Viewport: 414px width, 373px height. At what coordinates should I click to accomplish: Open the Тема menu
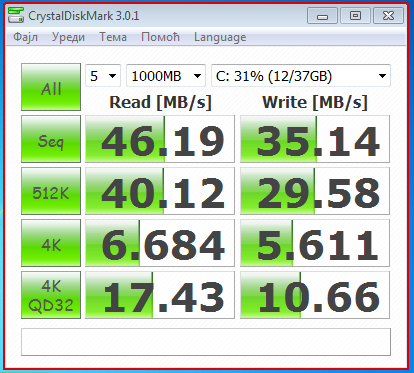[113, 37]
